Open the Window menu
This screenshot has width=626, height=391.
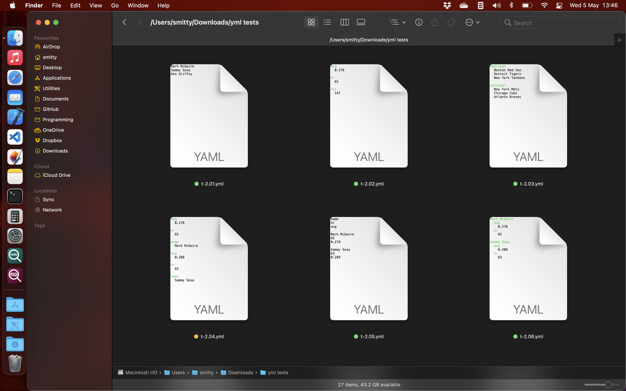point(138,5)
